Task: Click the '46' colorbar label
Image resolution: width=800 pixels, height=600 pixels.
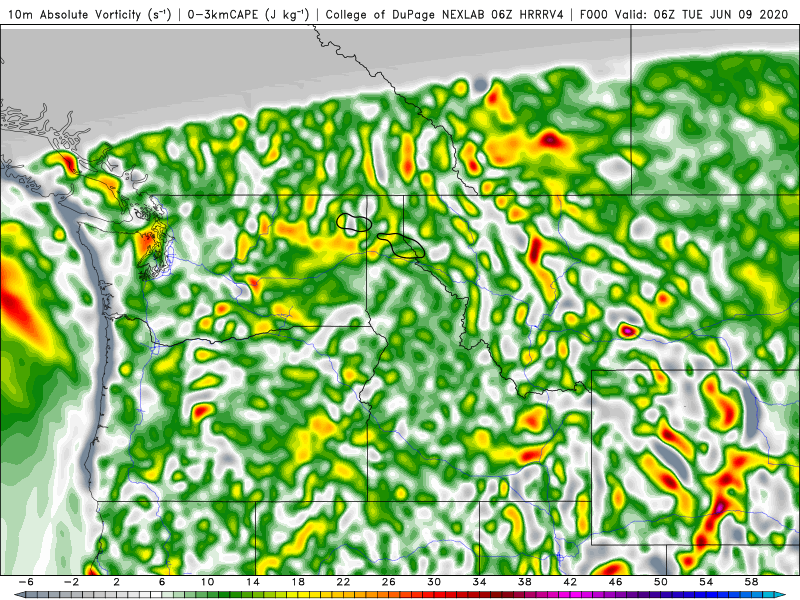Action: click(615, 582)
